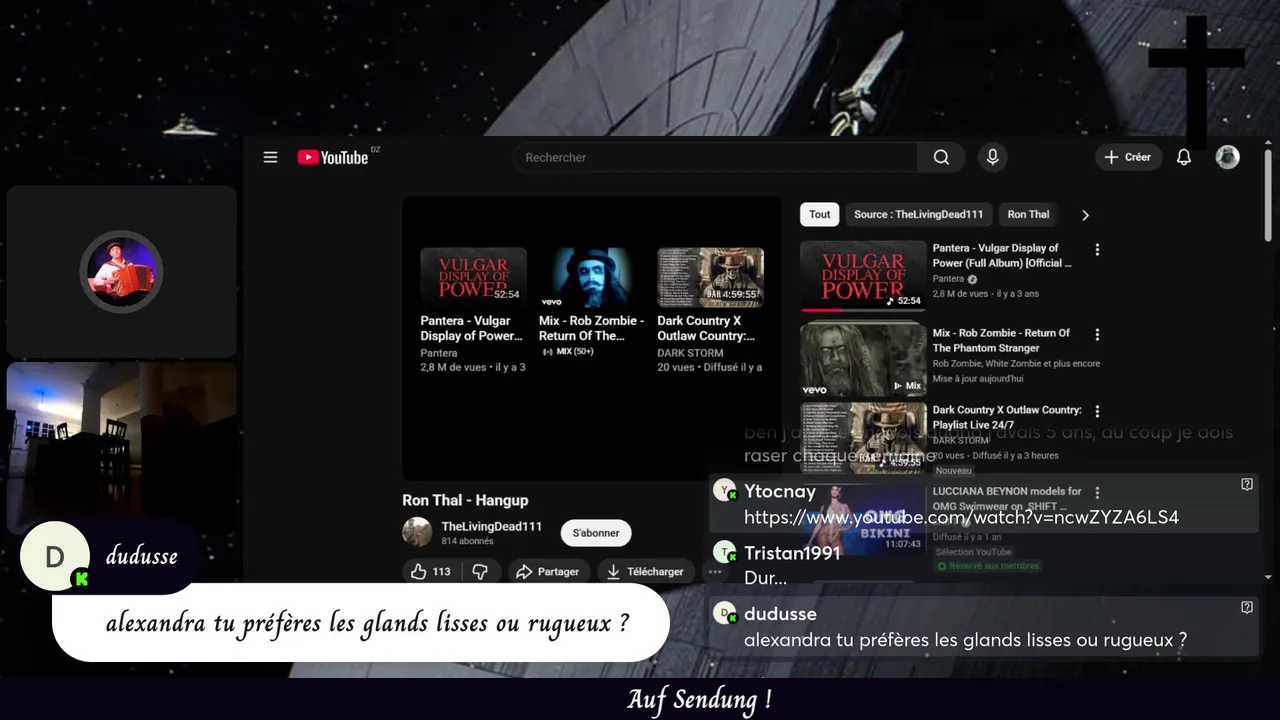Screen dimensions: 1280x720
Task: Open the sidebar Dark Country playlist thumbnail
Action: pyautogui.click(x=863, y=437)
